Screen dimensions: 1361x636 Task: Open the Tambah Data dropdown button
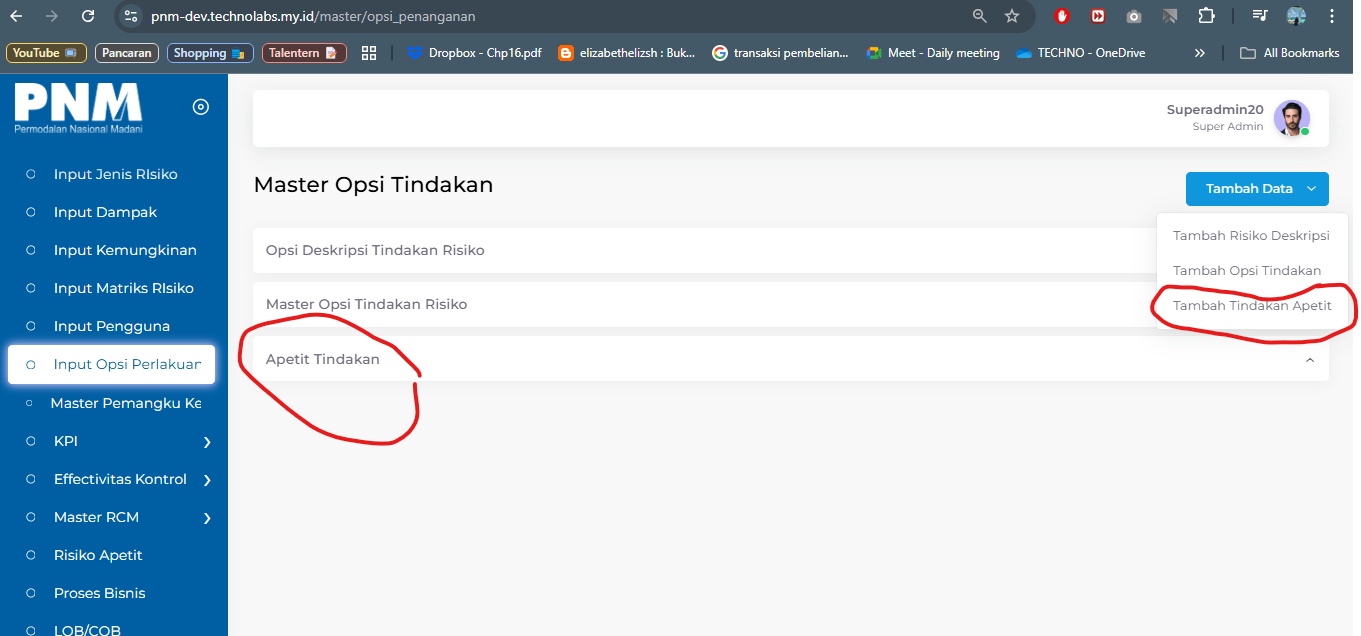[x=1257, y=188]
